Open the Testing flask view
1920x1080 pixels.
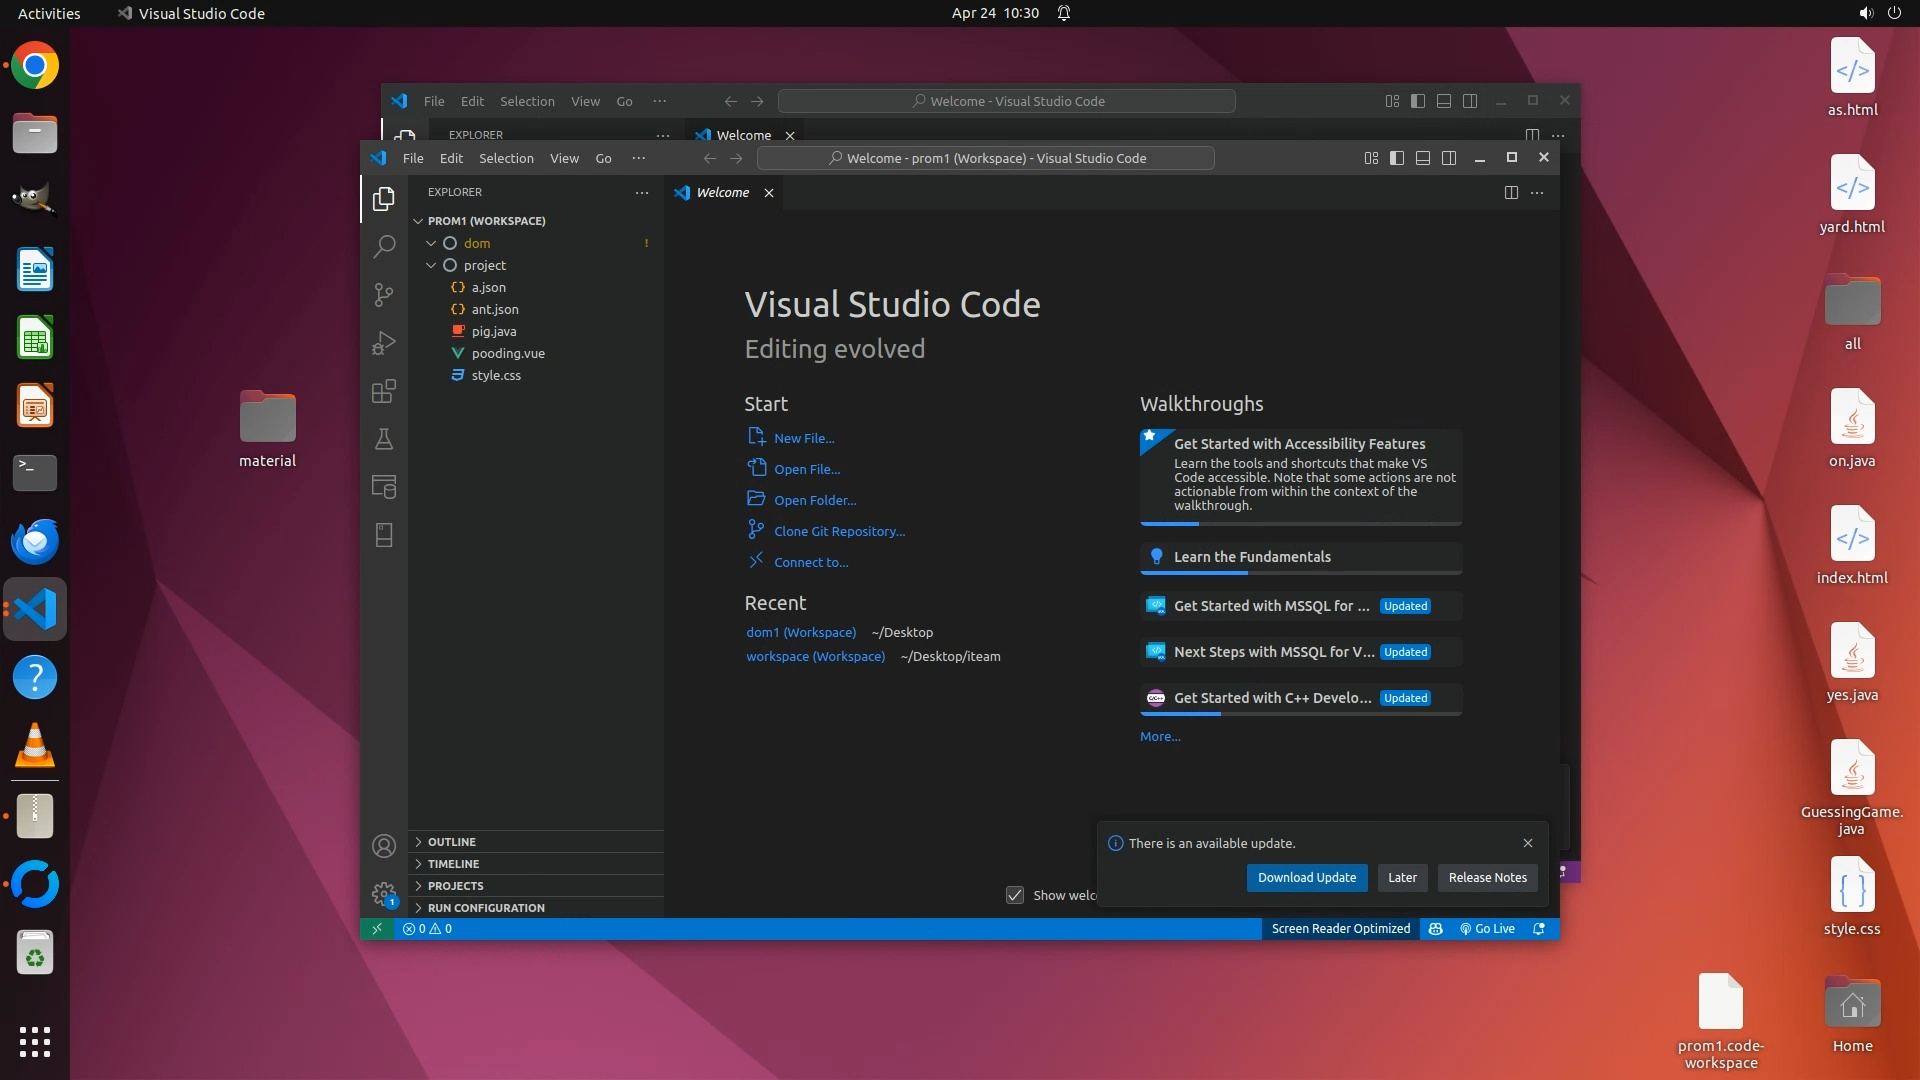pyautogui.click(x=384, y=439)
